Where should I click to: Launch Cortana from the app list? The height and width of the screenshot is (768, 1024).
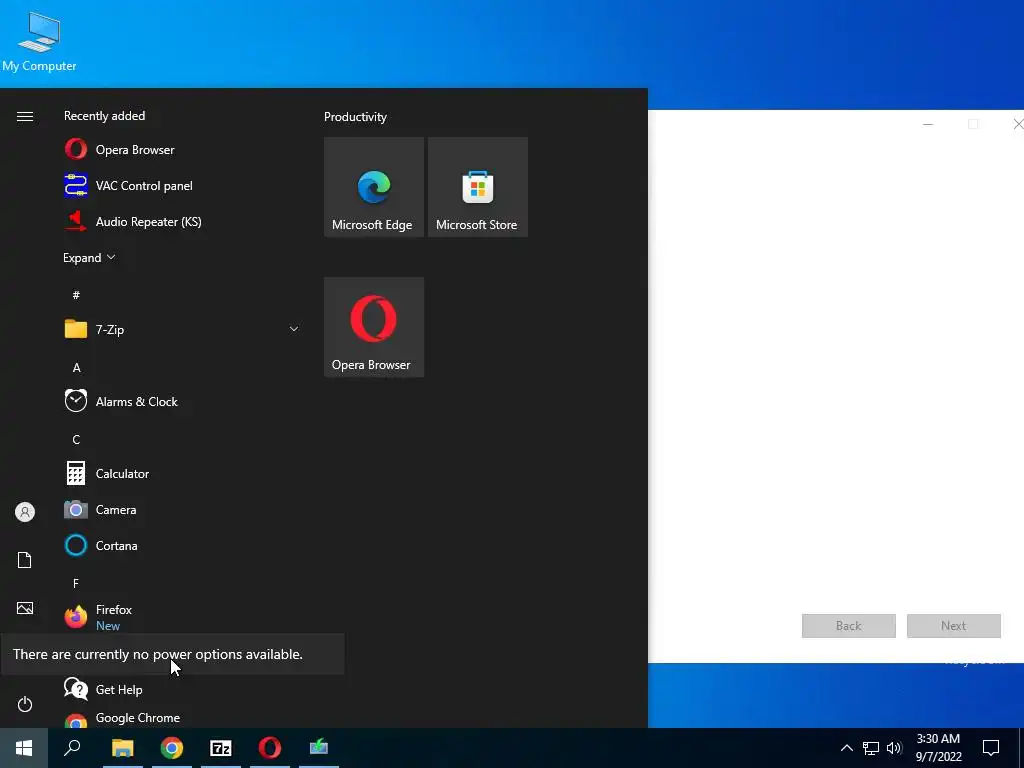pyautogui.click(x=183, y=545)
